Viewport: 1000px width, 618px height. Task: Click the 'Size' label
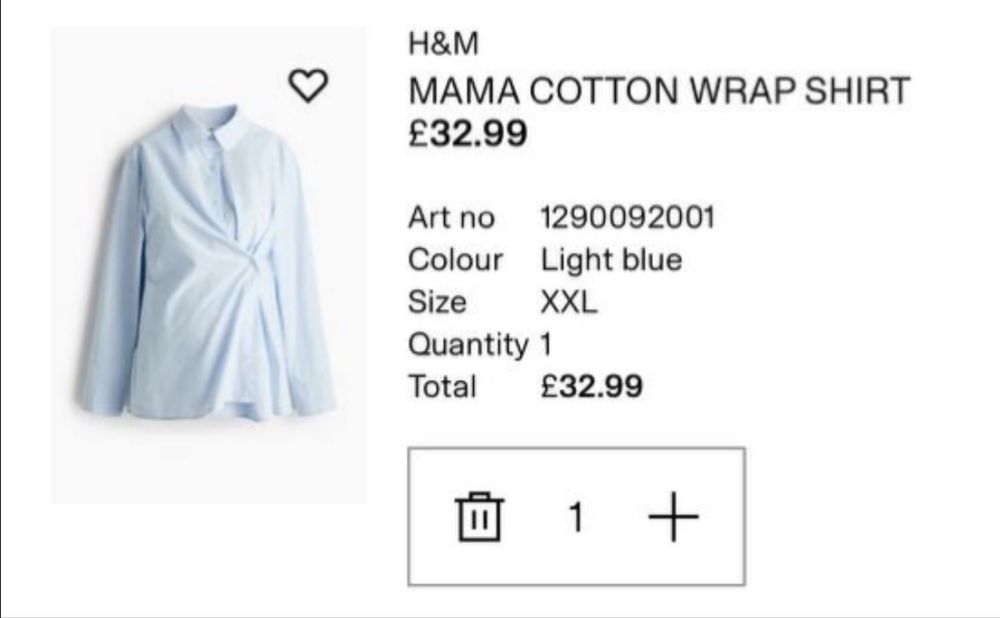point(437,302)
